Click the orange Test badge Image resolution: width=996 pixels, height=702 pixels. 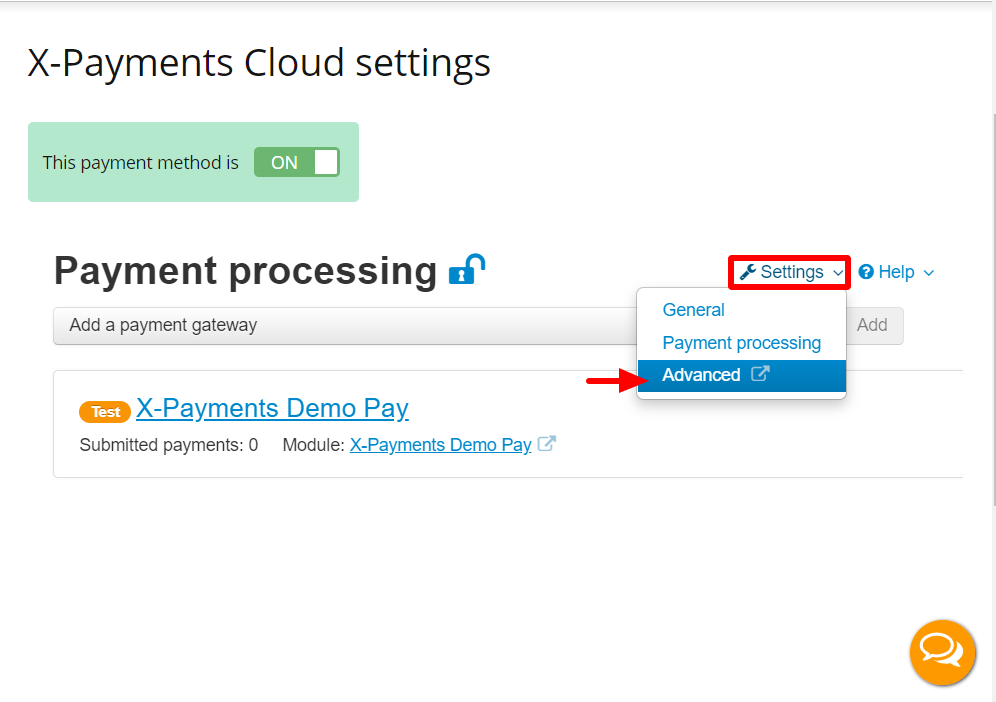pyautogui.click(x=105, y=412)
